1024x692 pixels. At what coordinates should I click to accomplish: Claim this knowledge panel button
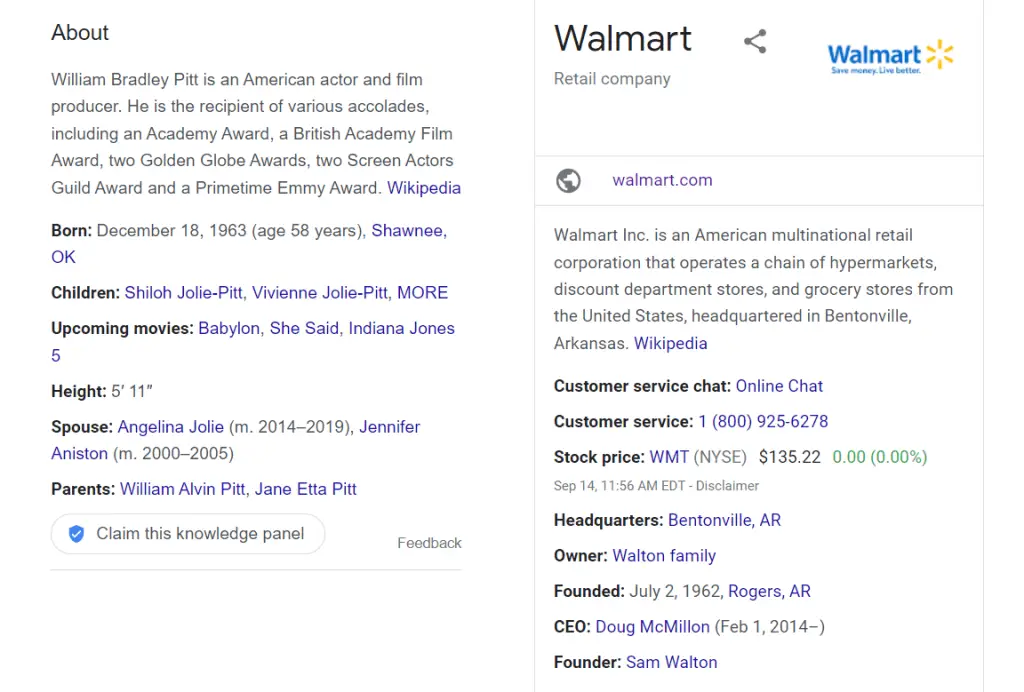[187, 534]
